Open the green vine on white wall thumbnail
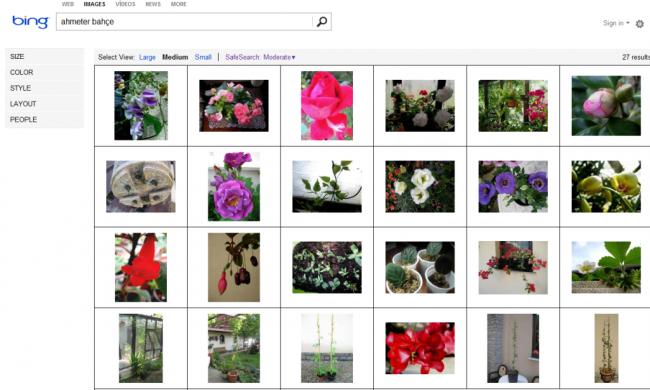 point(327,187)
